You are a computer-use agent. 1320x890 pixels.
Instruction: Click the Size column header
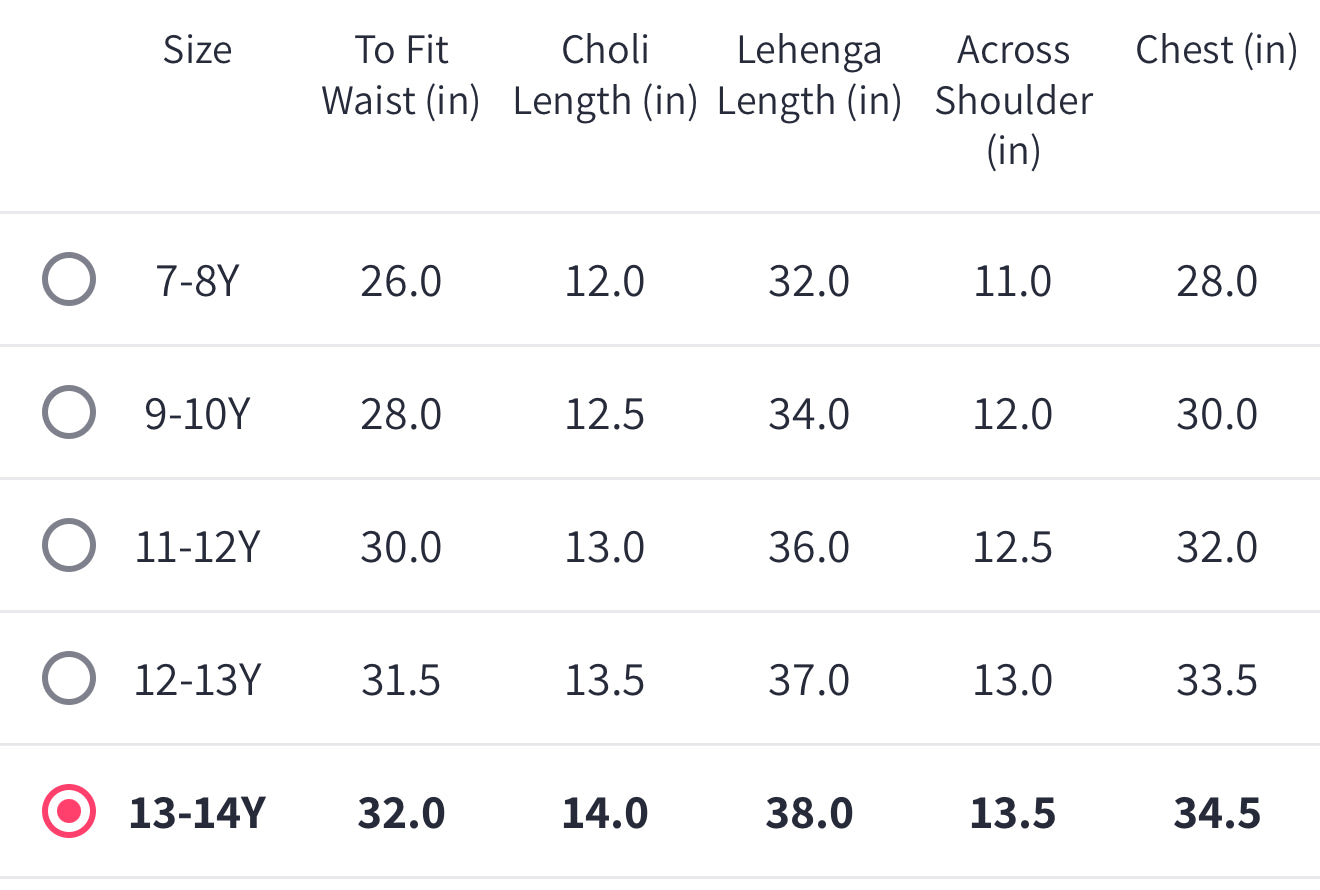click(198, 50)
